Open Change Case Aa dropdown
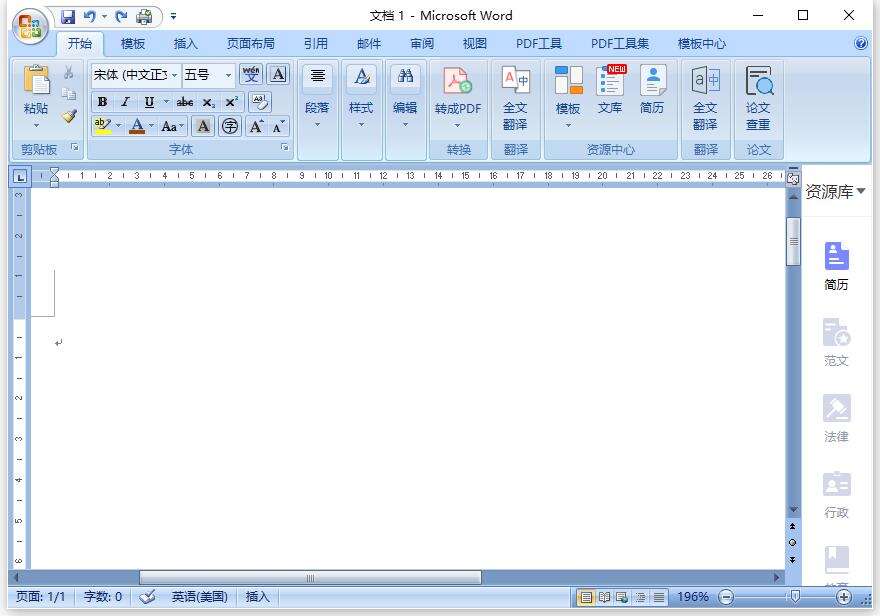 click(x=172, y=127)
